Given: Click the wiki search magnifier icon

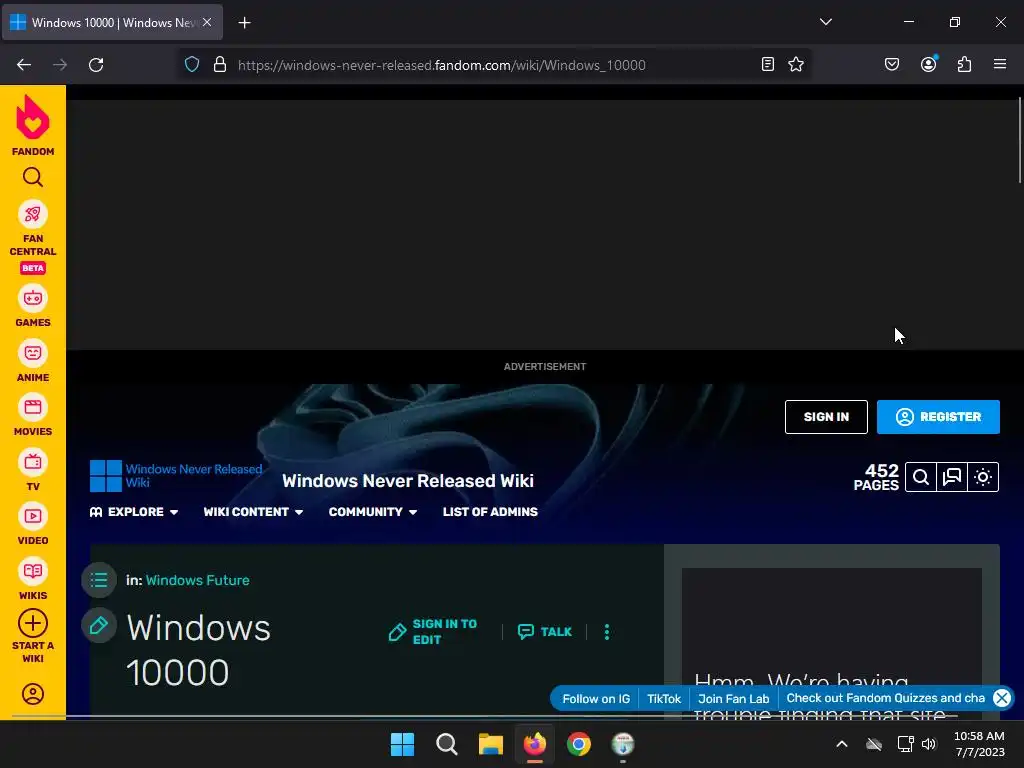Looking at the screenshot, I should [921, 477].
